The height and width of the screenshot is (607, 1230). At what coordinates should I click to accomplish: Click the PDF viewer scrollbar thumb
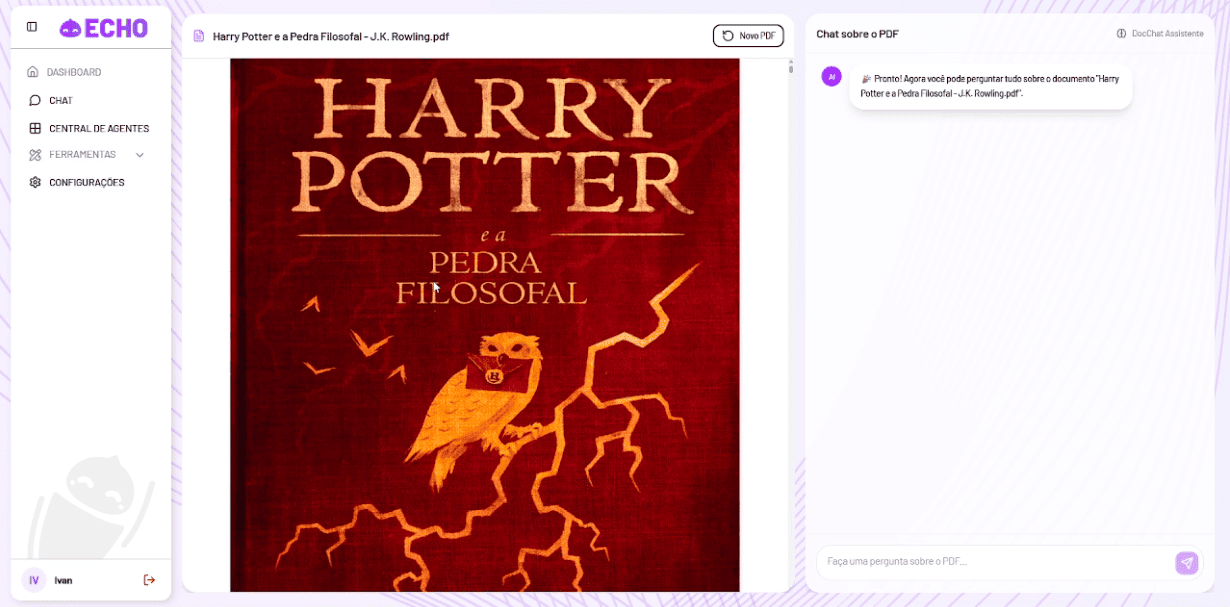[x=790, y=68]
